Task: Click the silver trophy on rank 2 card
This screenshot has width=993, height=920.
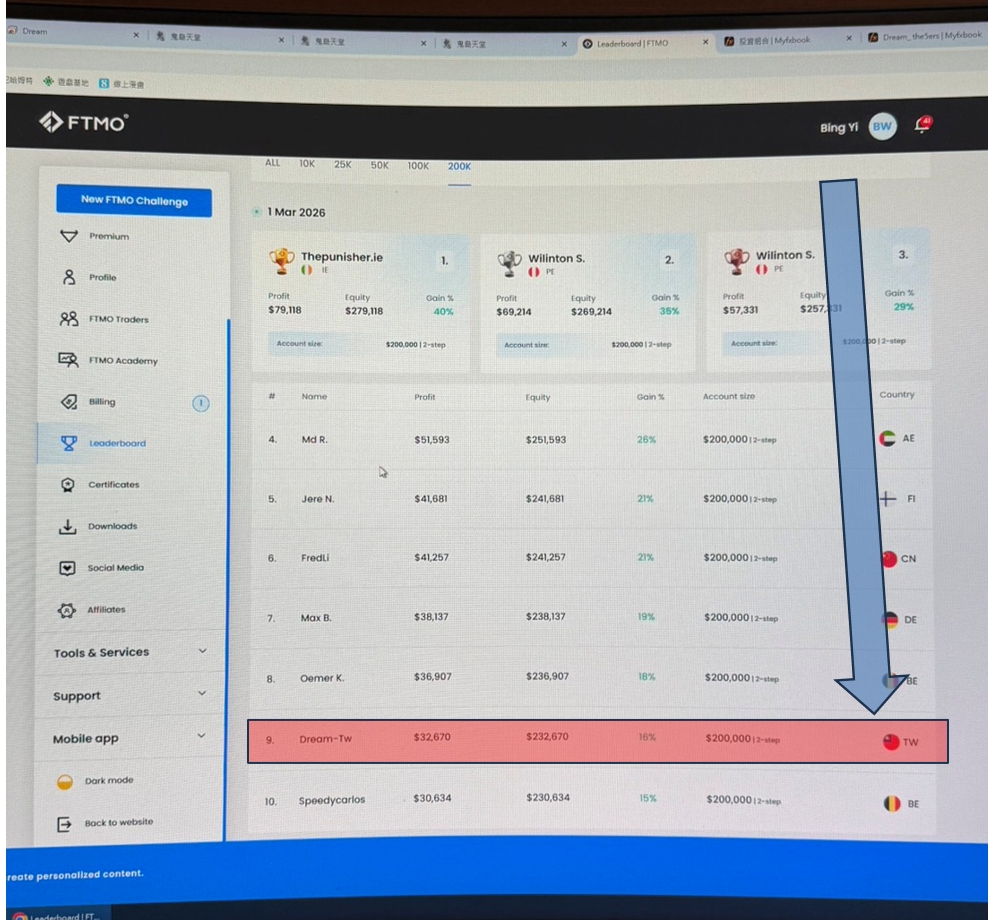Action: 509,263
